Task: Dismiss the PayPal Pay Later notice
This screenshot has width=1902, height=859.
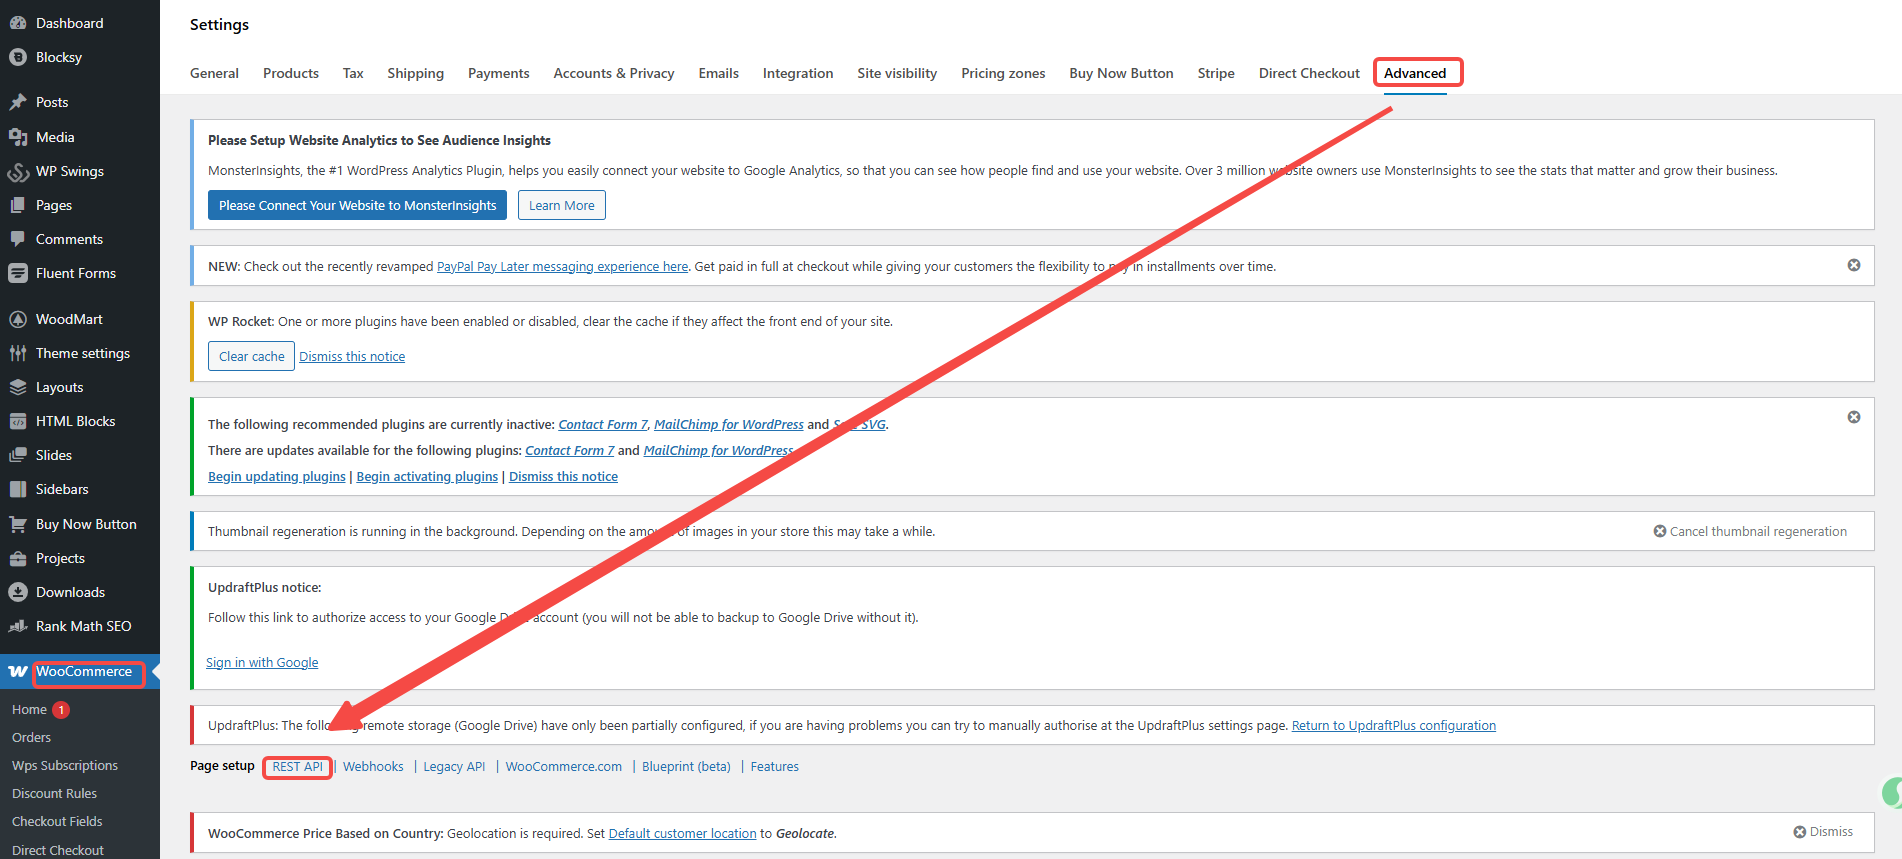Action: (x=1853, y=265)
